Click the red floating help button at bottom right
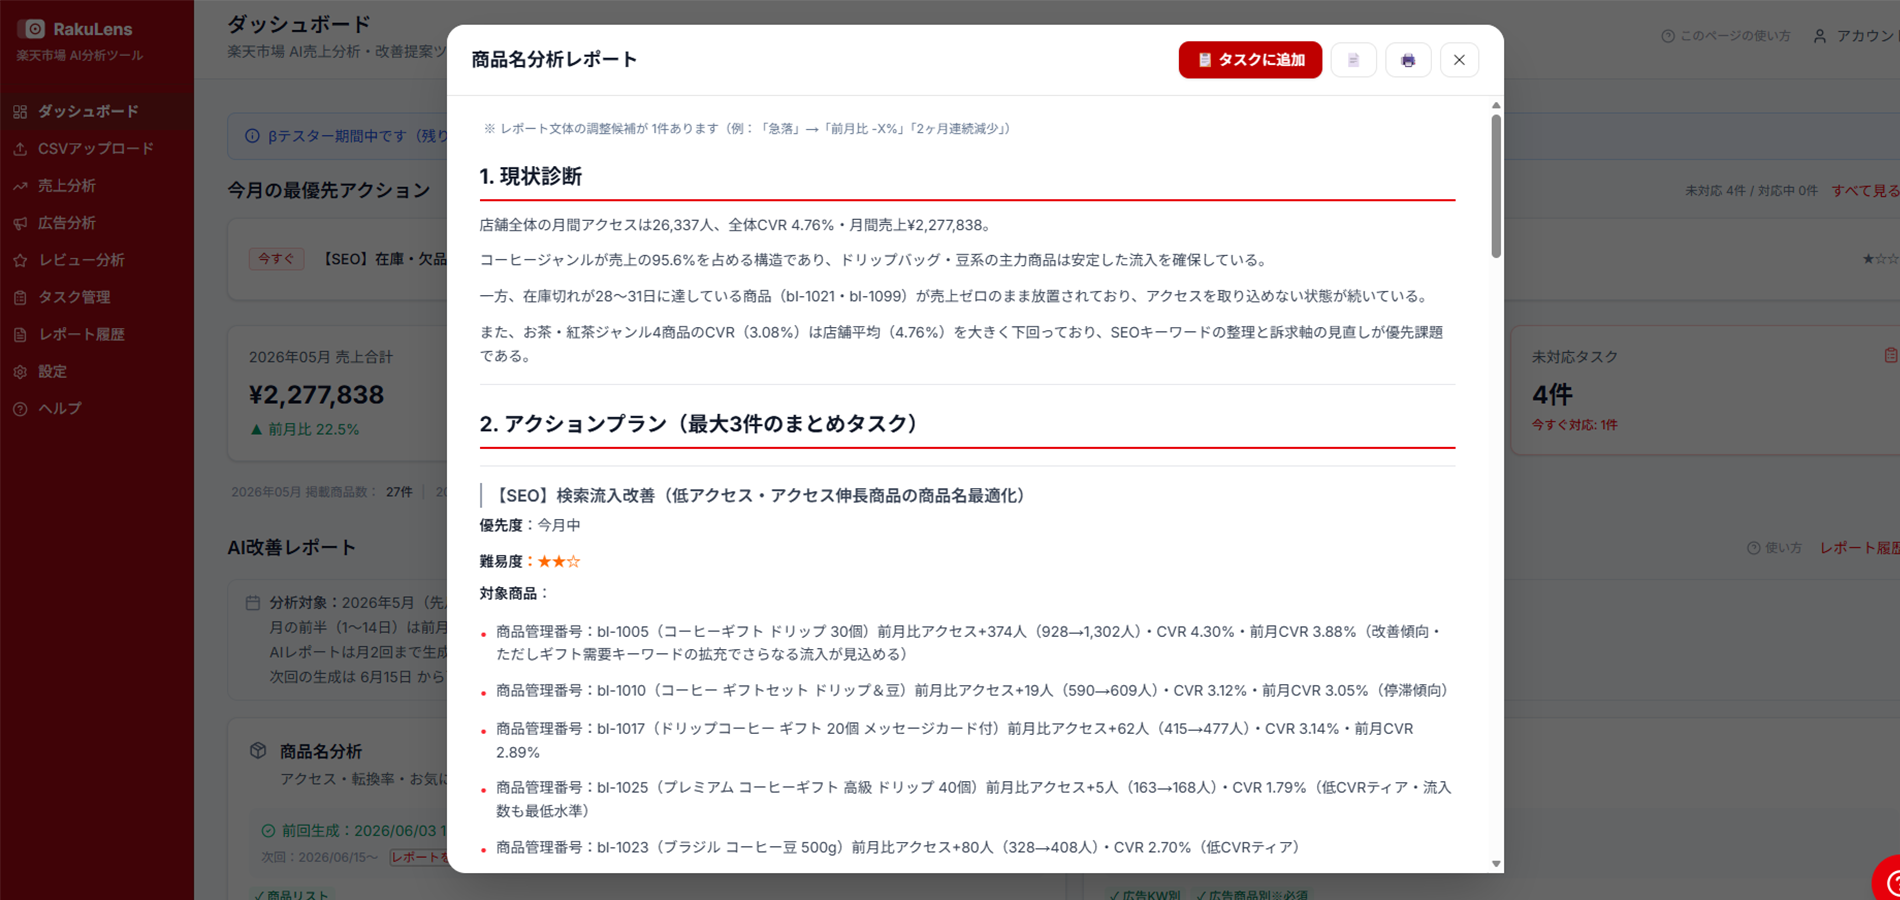The width and height of the screenshot is (1900, 900). 1886,880
